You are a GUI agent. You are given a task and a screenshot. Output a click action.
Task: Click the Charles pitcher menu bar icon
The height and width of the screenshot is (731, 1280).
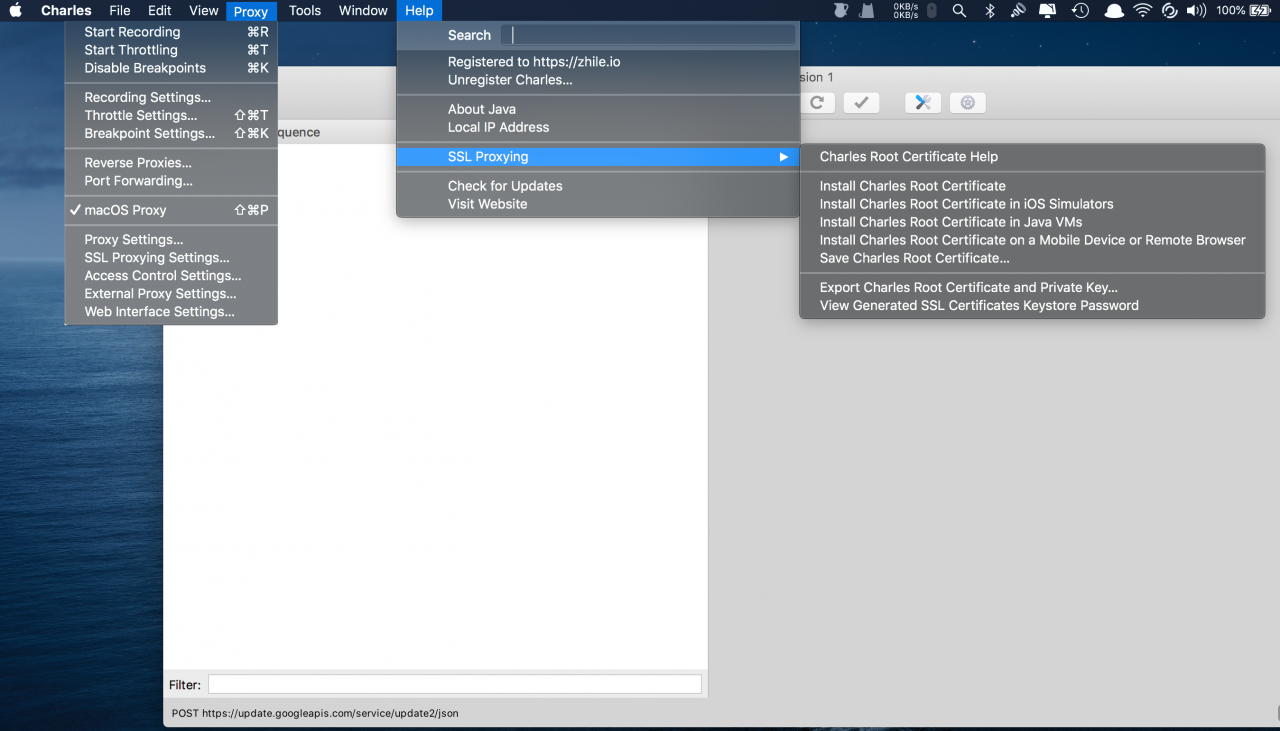(841, 11)
